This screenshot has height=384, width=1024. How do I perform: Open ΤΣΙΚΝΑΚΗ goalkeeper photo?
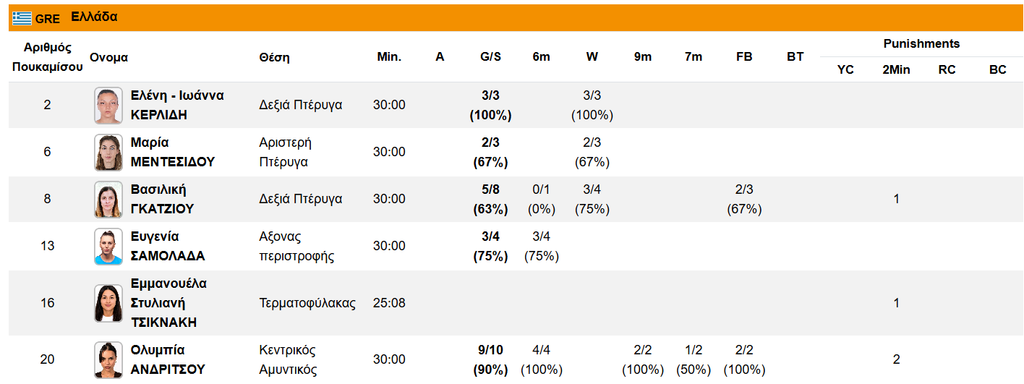point(108,303)
